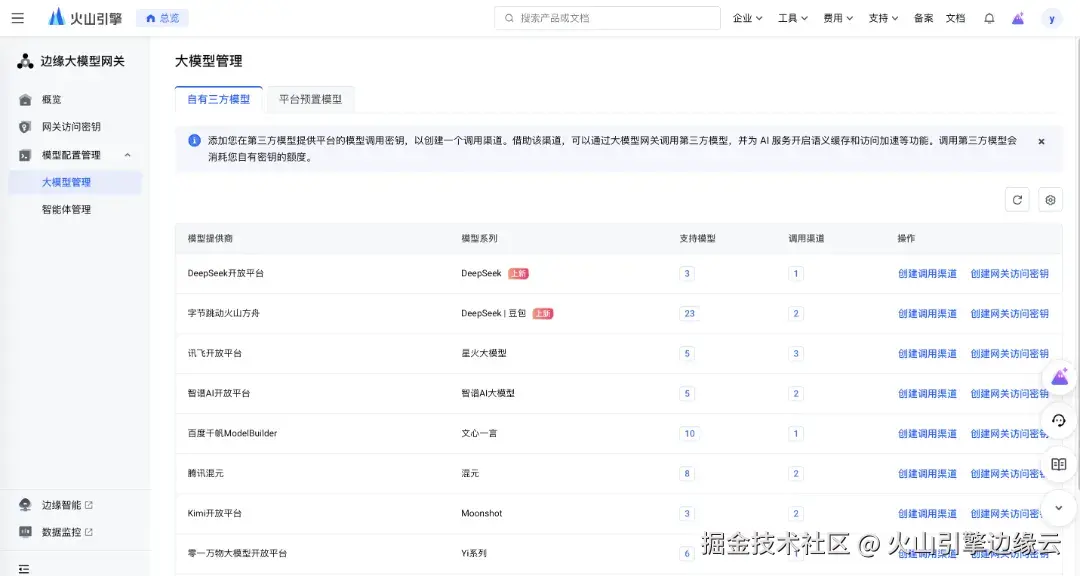Open channel count 2 for Kimi开放平台

[796, 513]
